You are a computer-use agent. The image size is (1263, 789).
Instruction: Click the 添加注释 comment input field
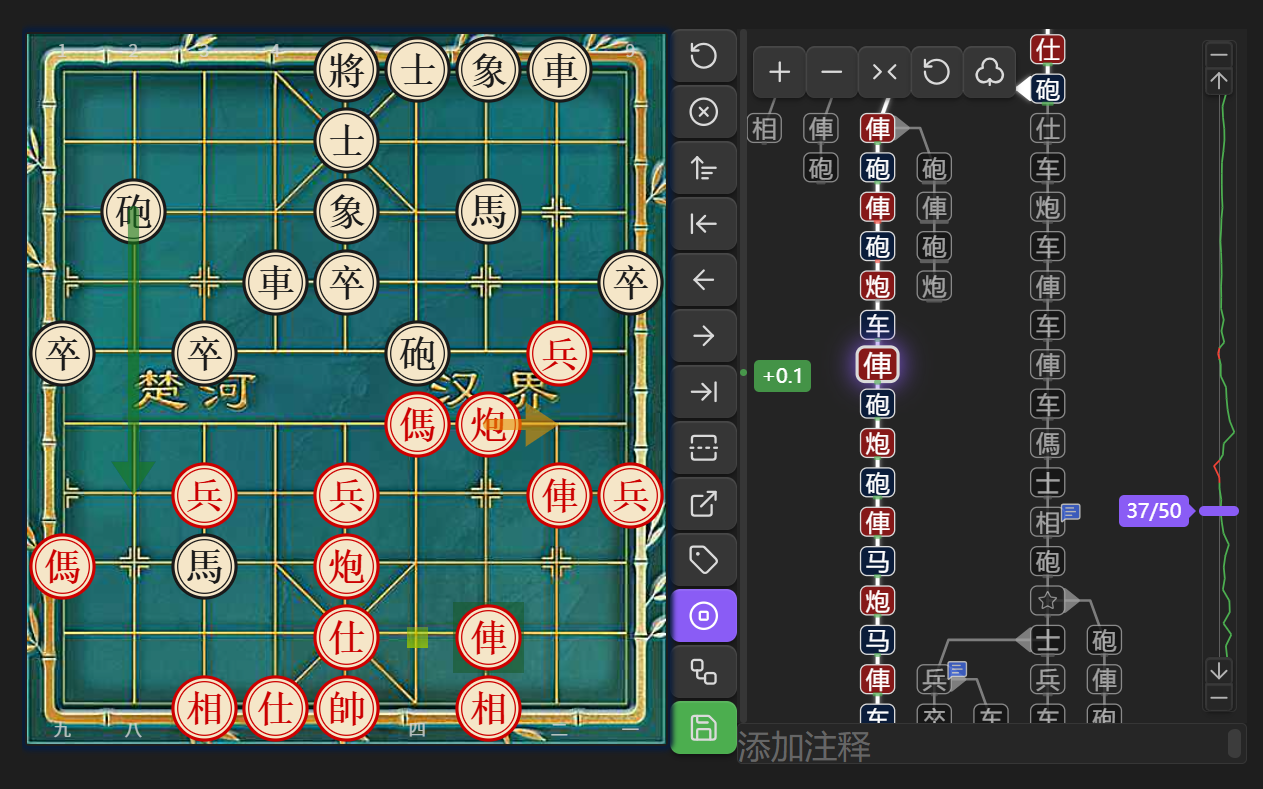pyautogui.click(x=990, y=746)
